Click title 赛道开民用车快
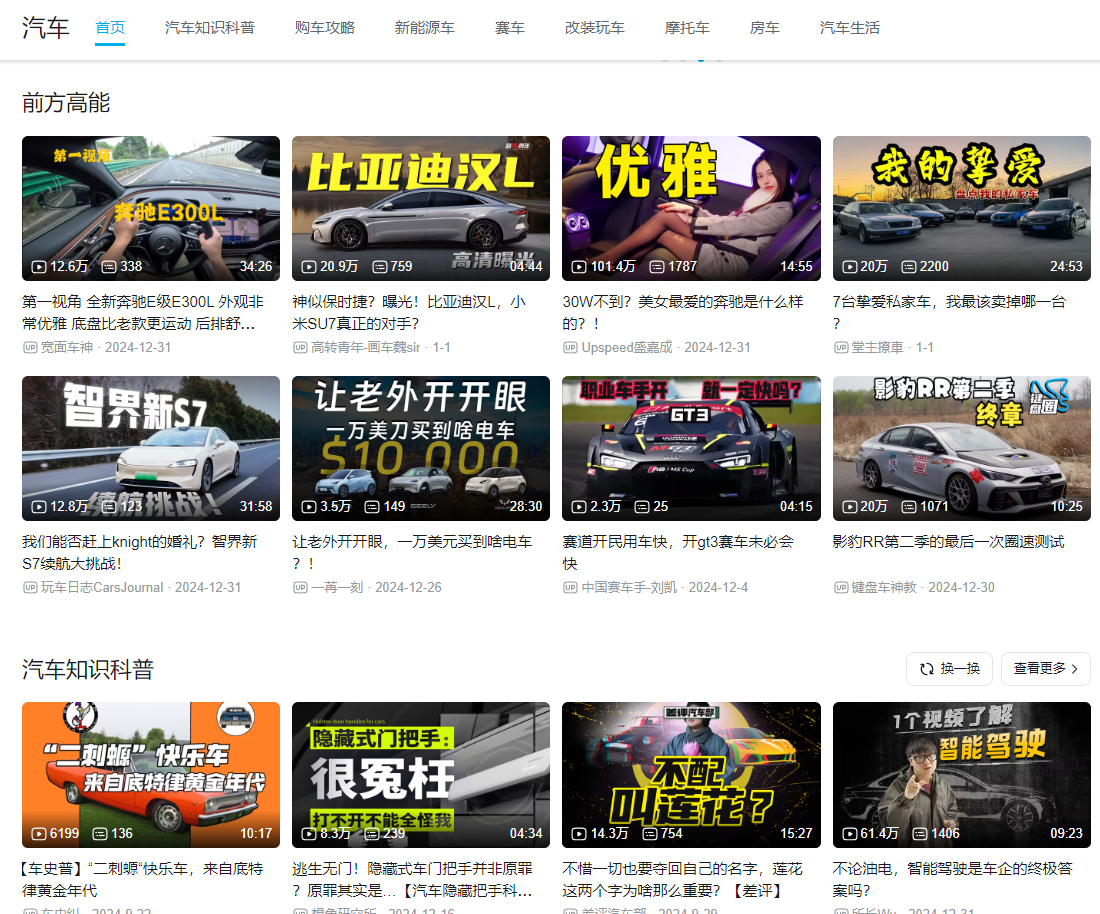This screenshot has width=1100, height=914. pyautogui.click(x=678, y=553)
